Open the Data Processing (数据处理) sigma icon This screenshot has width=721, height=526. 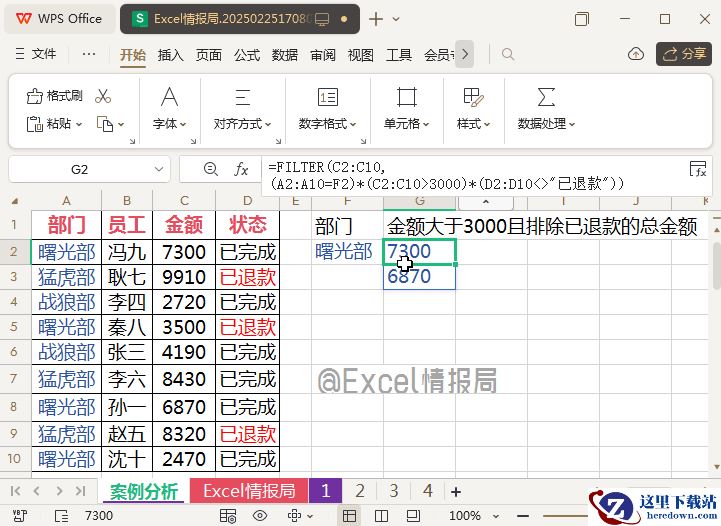pos(546,97)
